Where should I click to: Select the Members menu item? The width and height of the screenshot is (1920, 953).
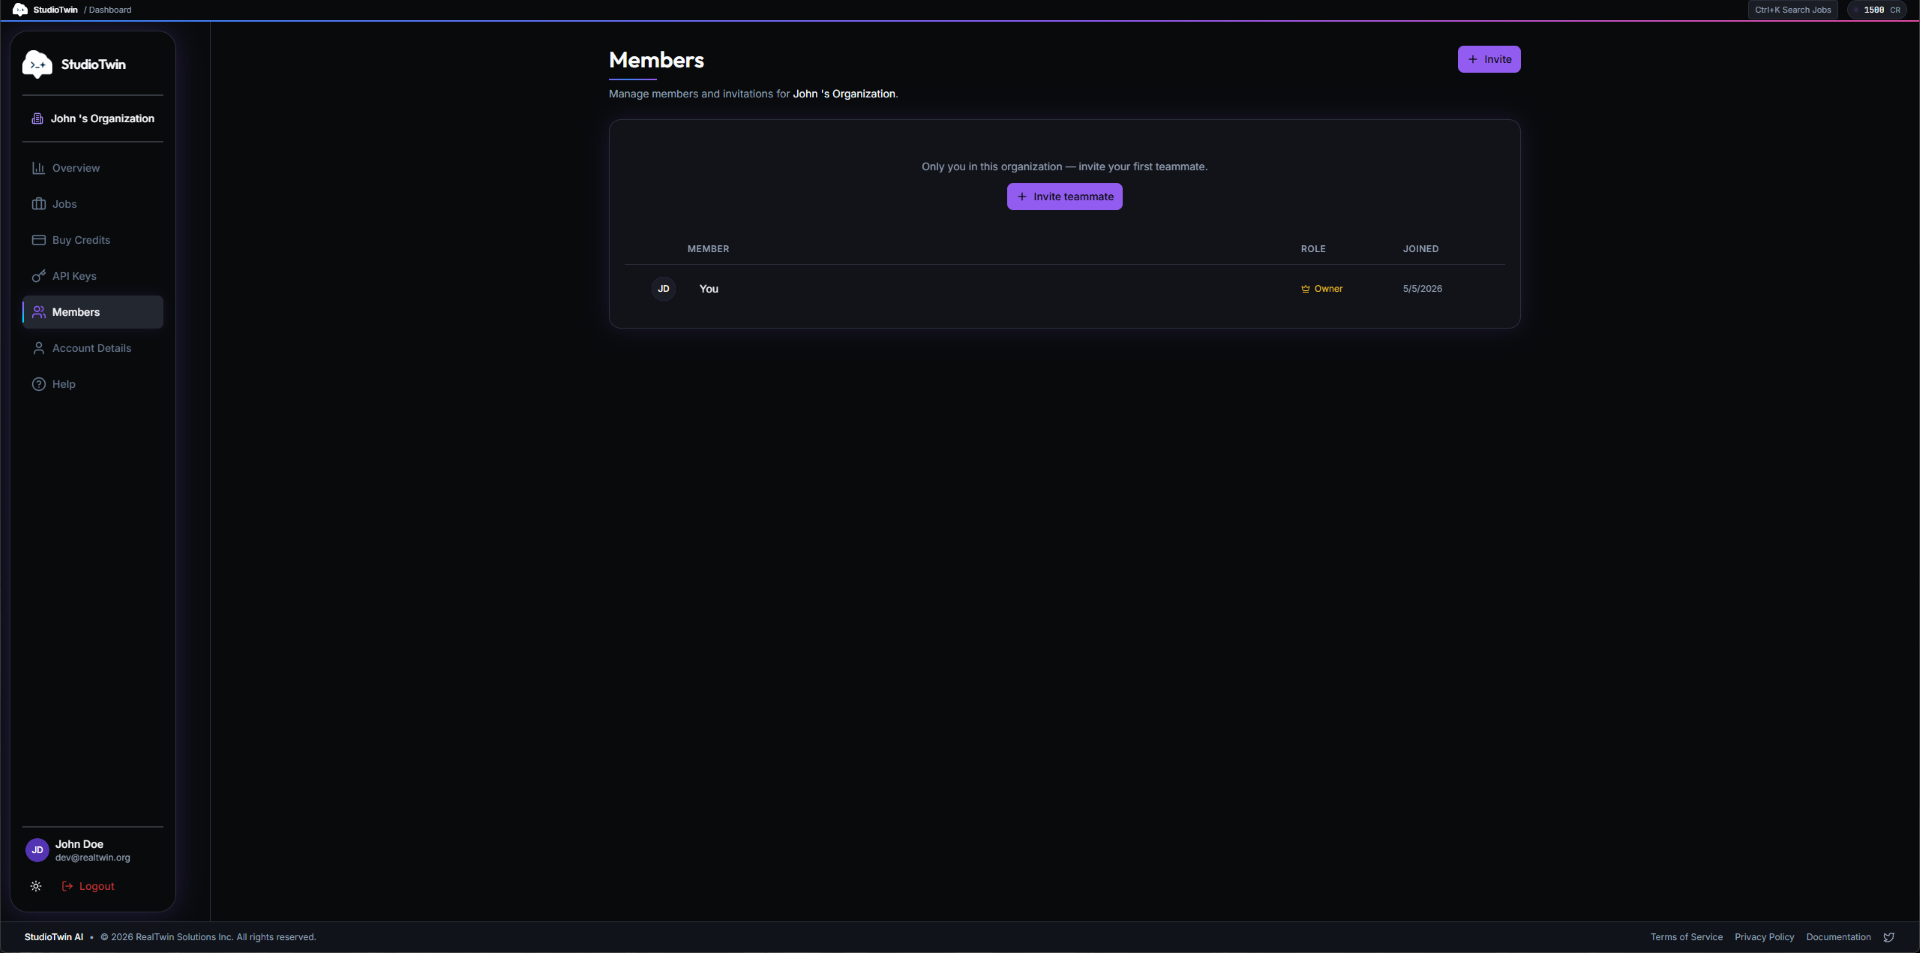(x=92, y=312)
